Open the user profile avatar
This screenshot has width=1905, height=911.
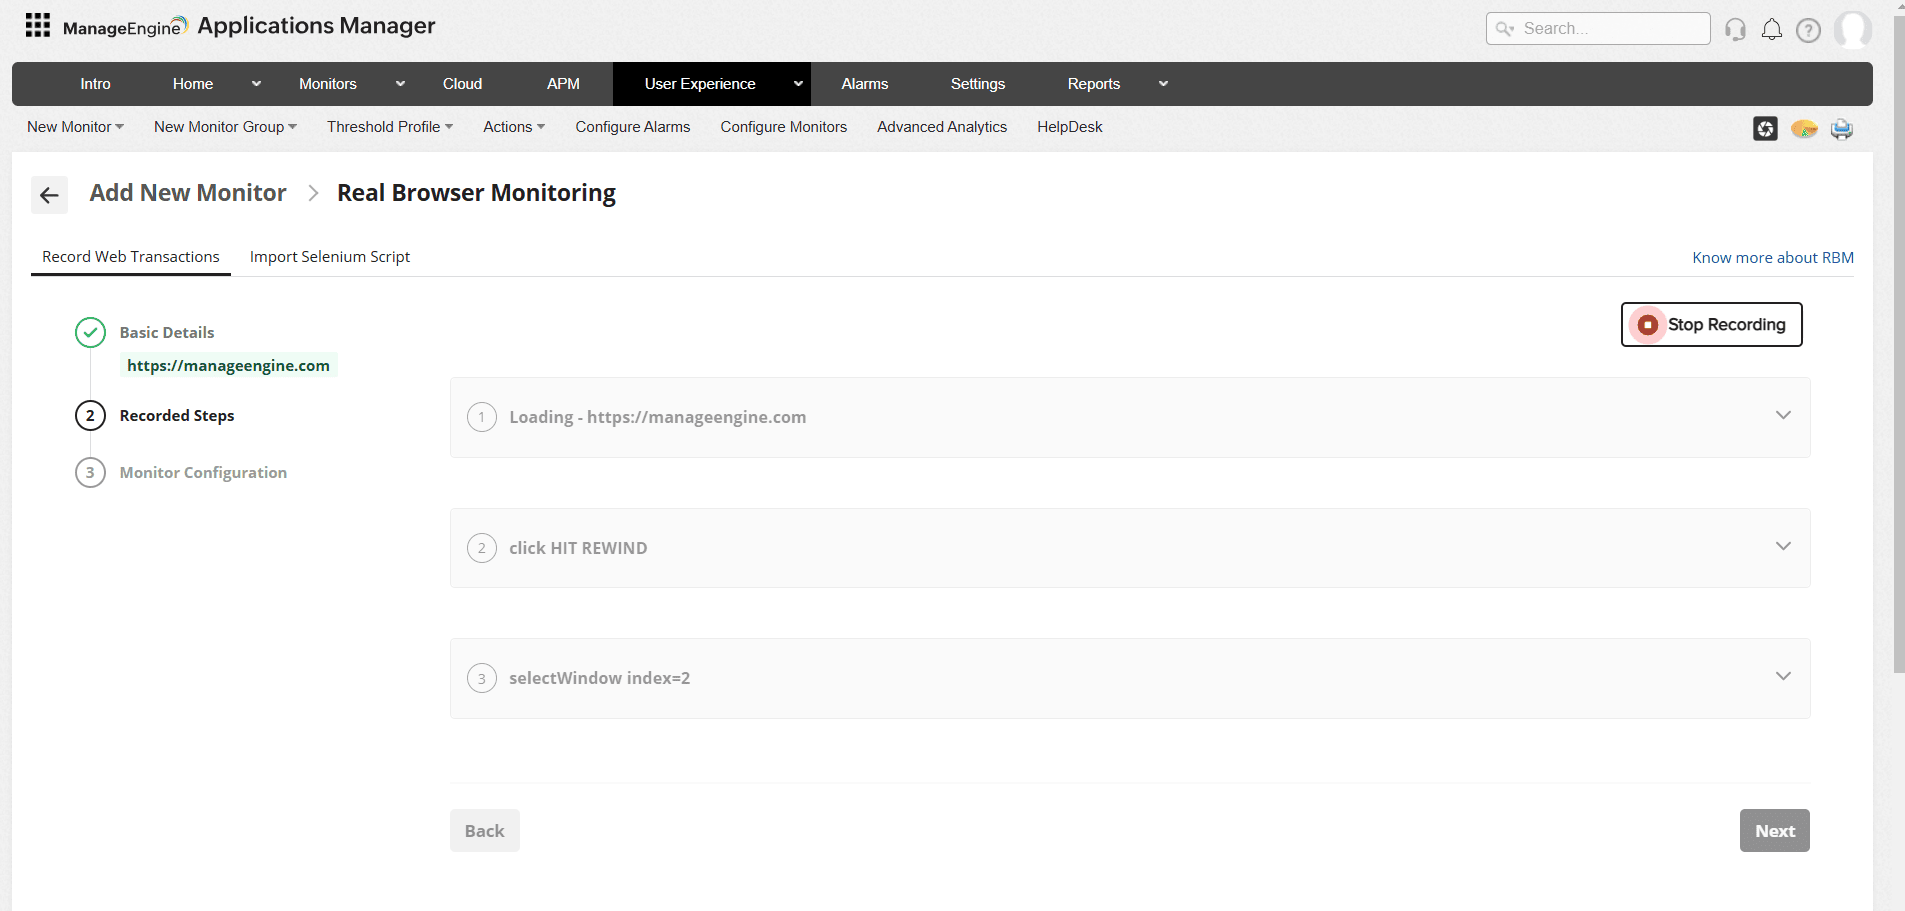pos(1853,29)
